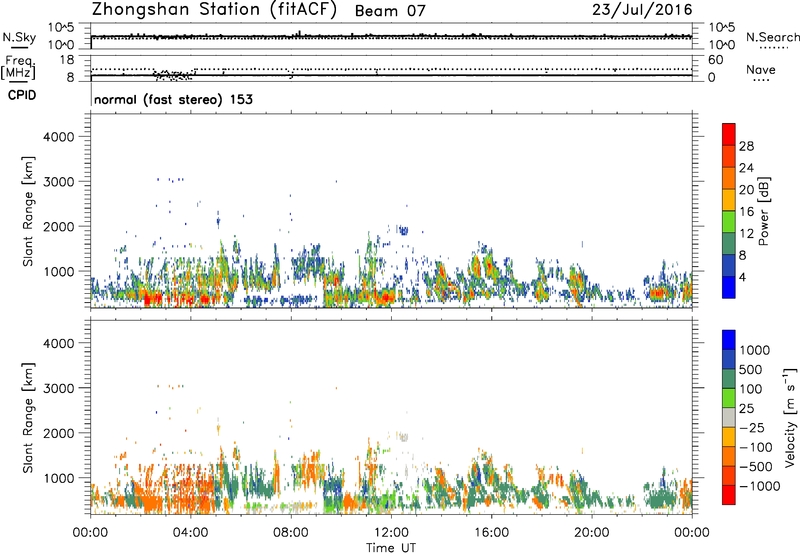
Task: Click the Slant Range axis title of velocity panel
Action: 28,418
